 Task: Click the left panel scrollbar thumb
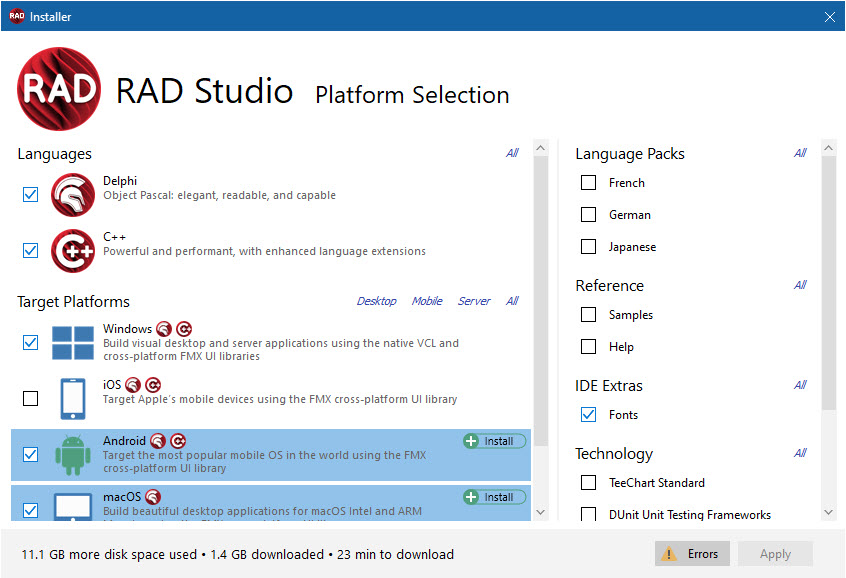(541, 301)
